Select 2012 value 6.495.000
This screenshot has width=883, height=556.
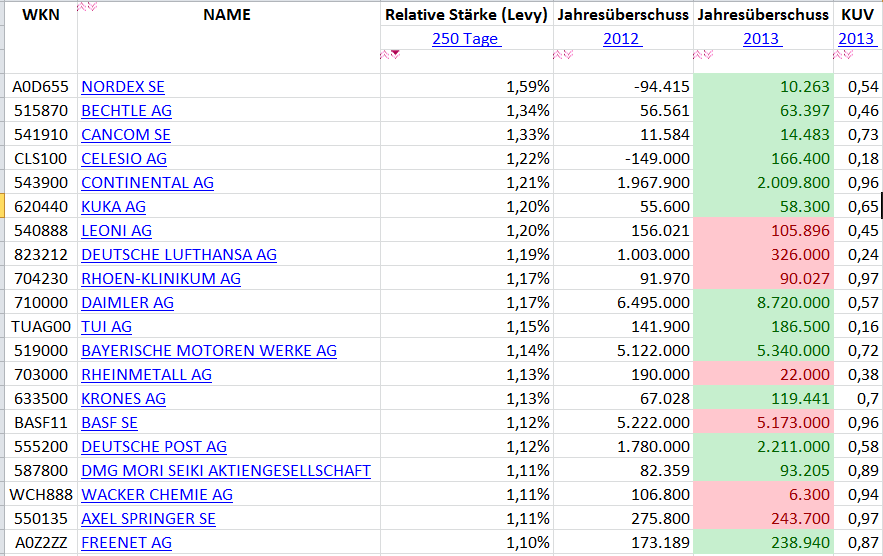623,303
